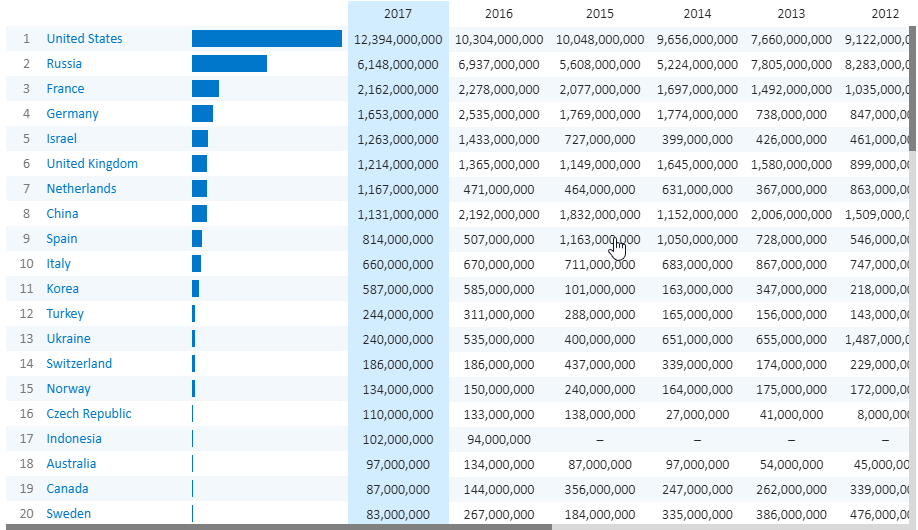The height and width of the screenshot is (530, 918).
Task: Open the China country link
Action: (62, 214)
